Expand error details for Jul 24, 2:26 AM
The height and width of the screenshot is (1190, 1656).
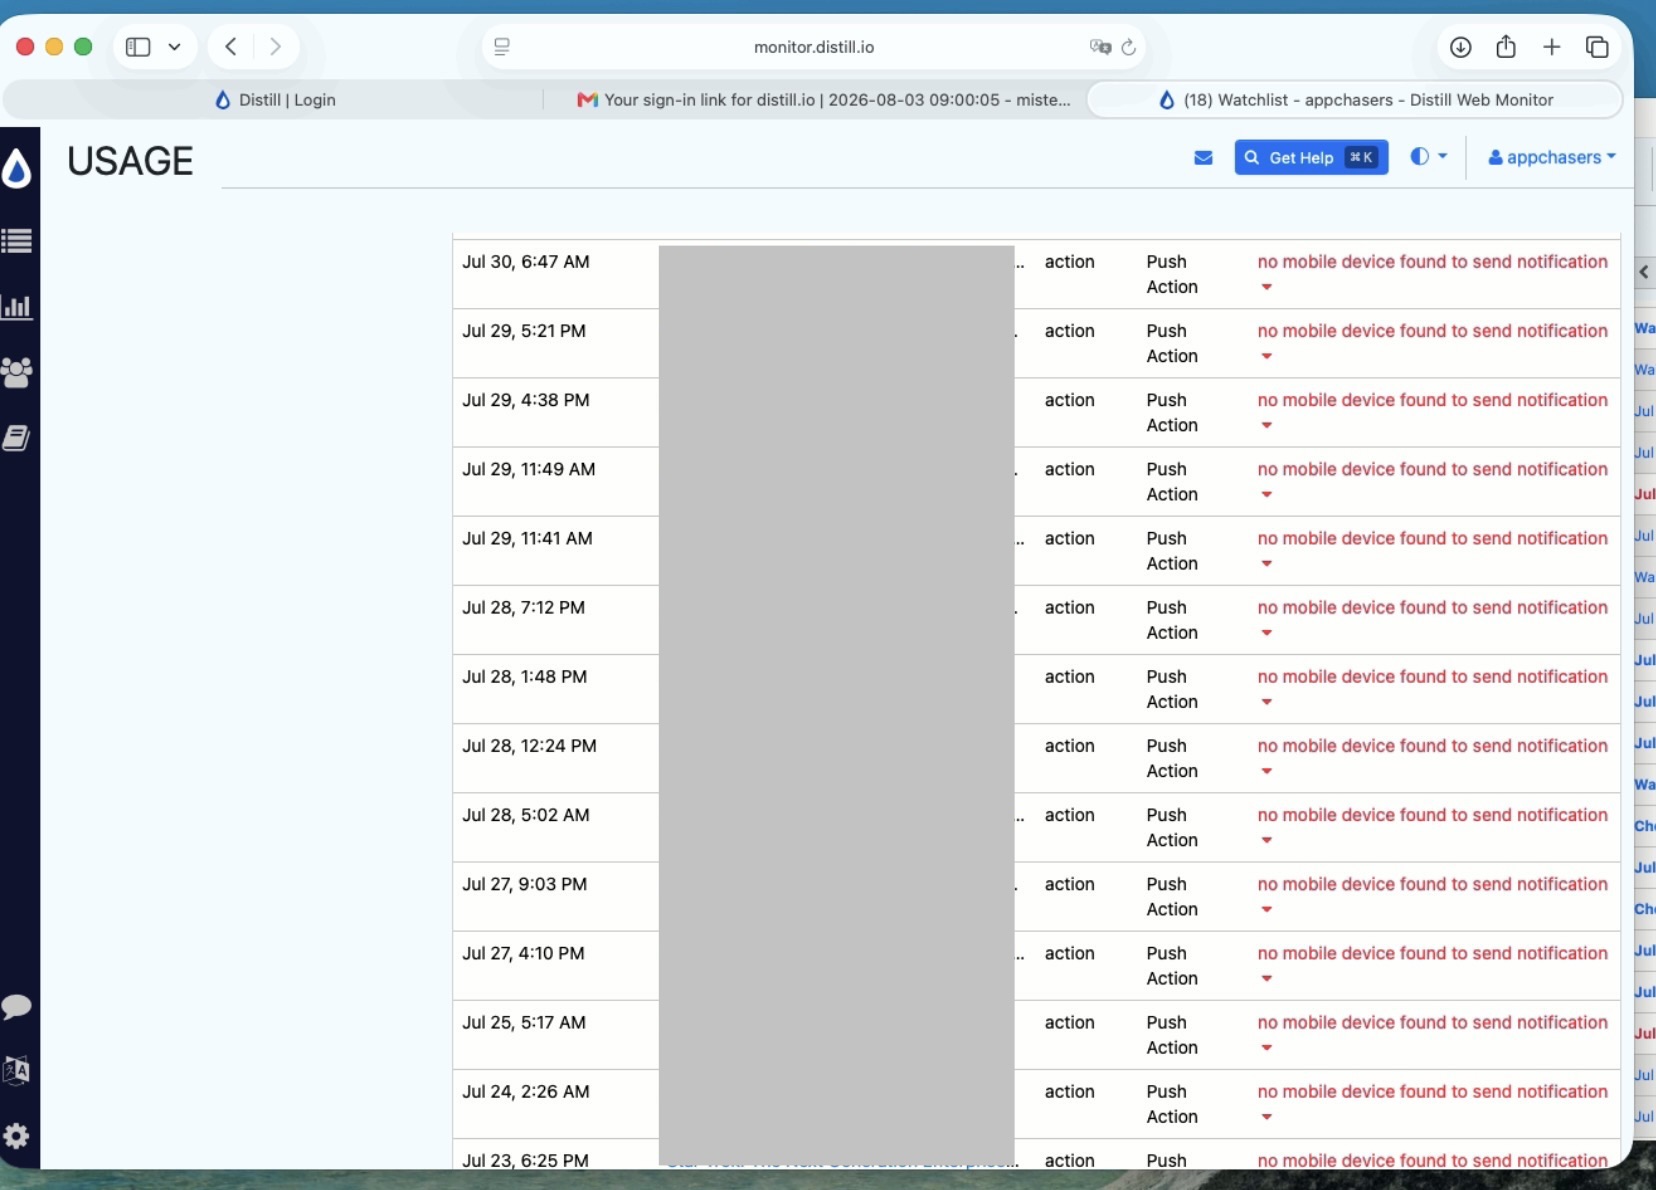(x=1267, y=1116)
